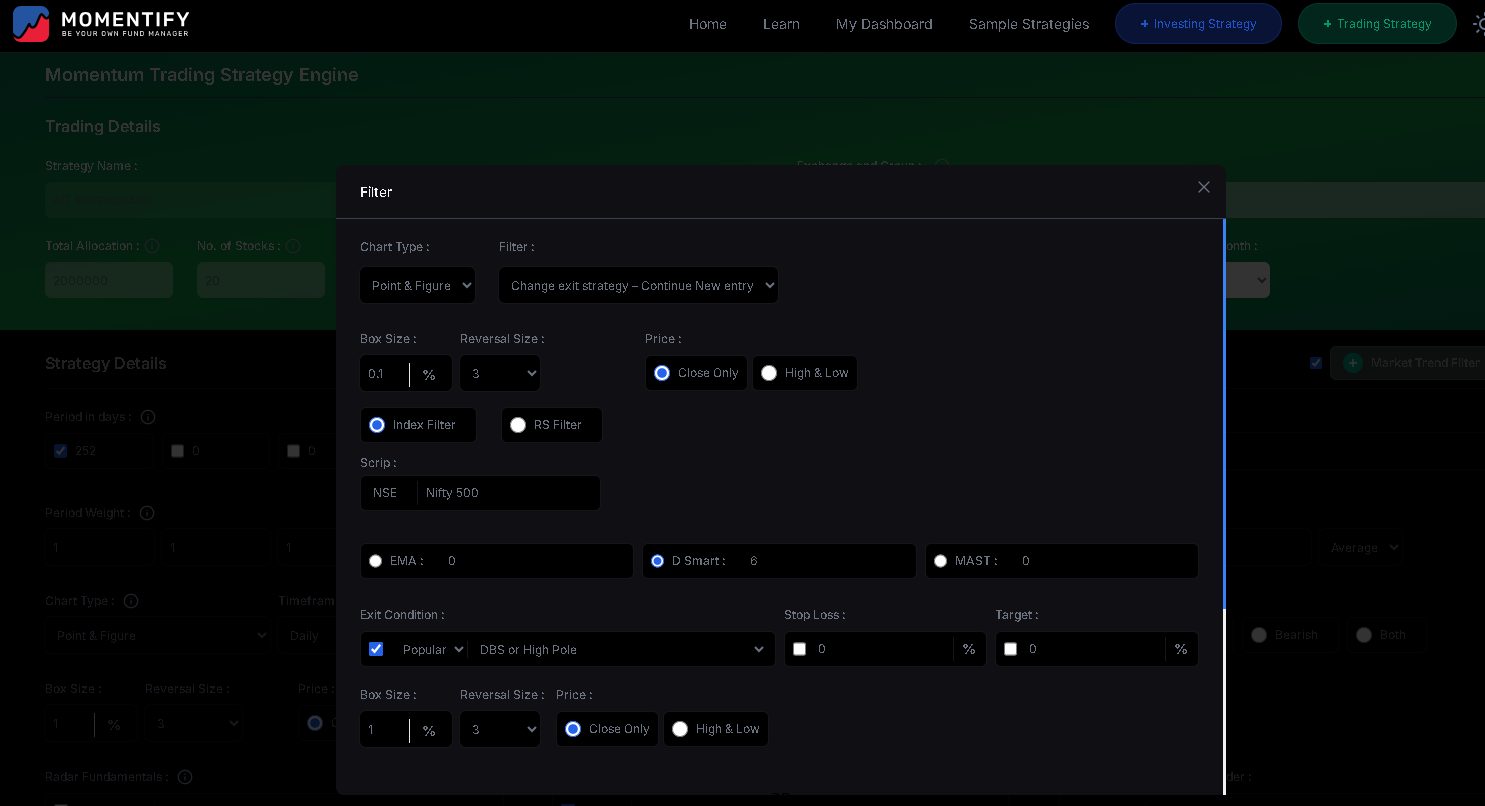1485x806 pixels.
Task: Select lower Close Only radio under Exit Condition
Action: coord(573,729)
